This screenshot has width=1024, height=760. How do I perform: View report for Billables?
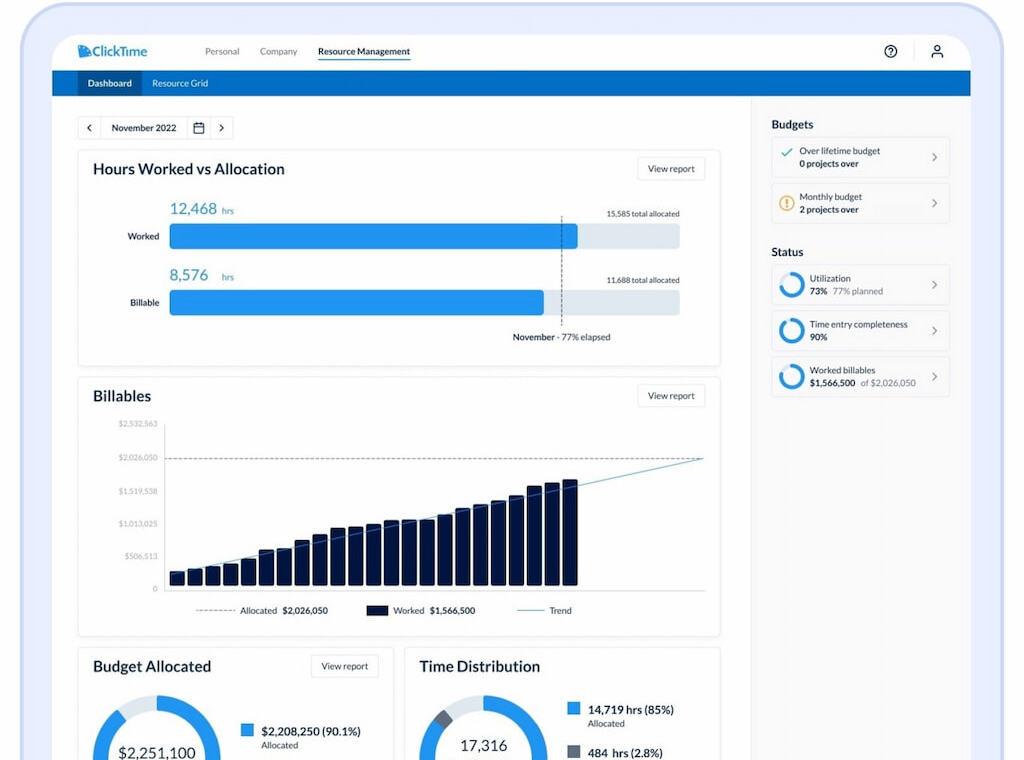click(671, 396)
